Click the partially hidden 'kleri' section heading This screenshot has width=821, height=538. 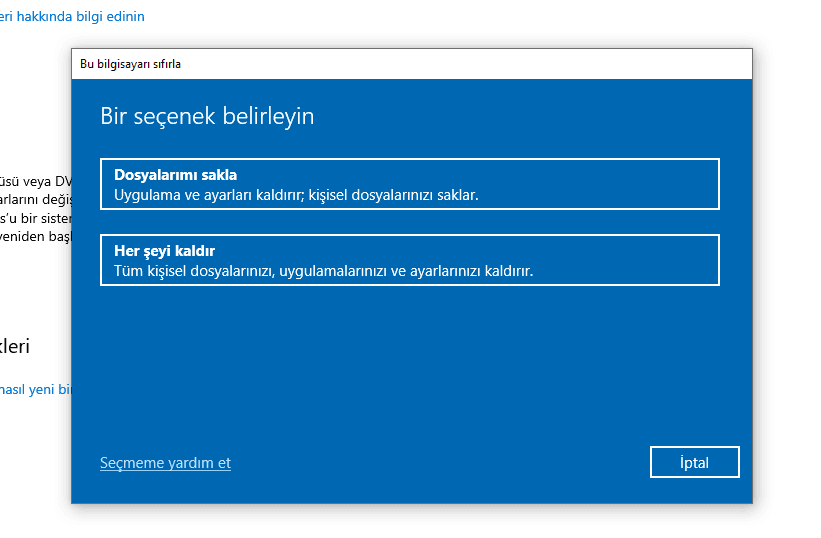18,346
